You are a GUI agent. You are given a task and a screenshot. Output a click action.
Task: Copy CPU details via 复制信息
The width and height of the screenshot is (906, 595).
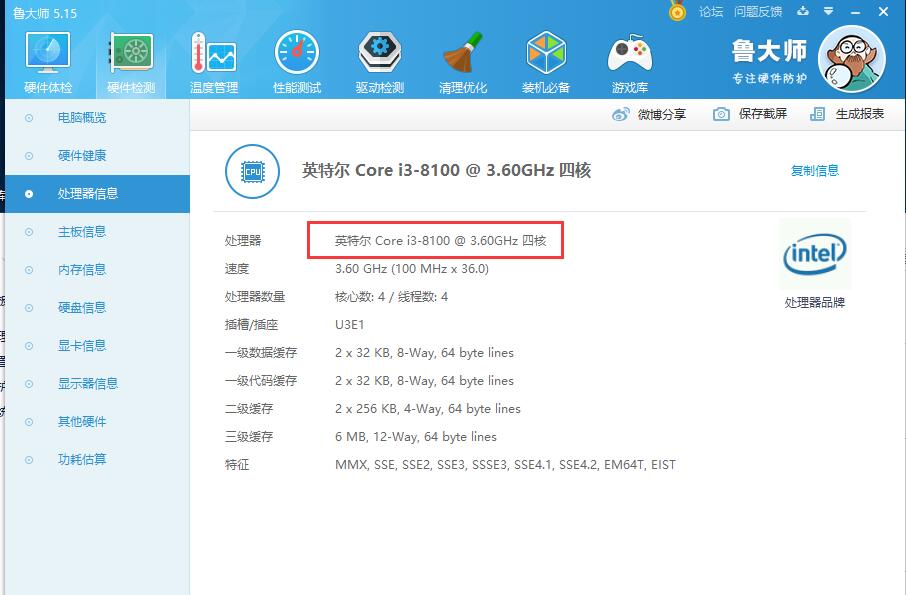click(x=815, y=171)
